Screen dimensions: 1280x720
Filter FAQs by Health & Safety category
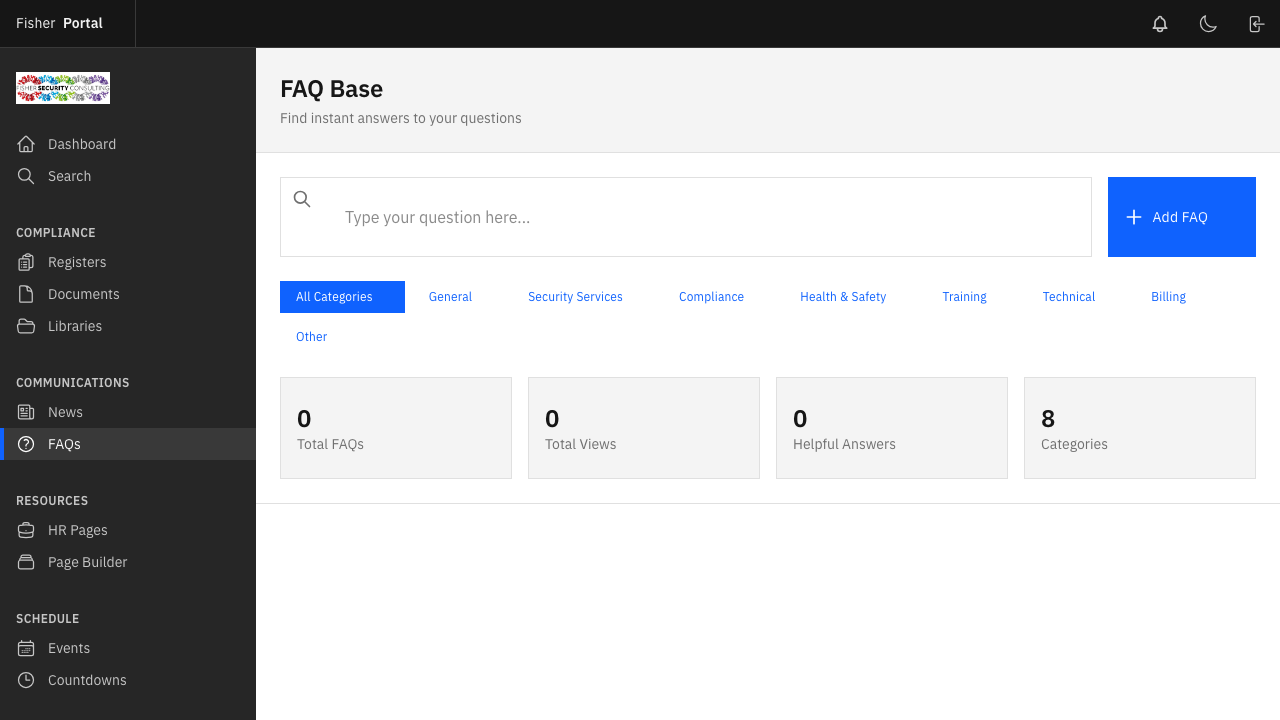click(x=842, y=297)
